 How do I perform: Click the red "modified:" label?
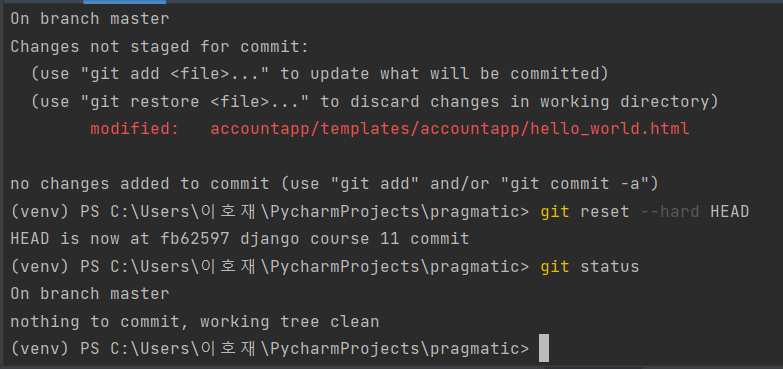pyautogui.click(x=135, y=129)
